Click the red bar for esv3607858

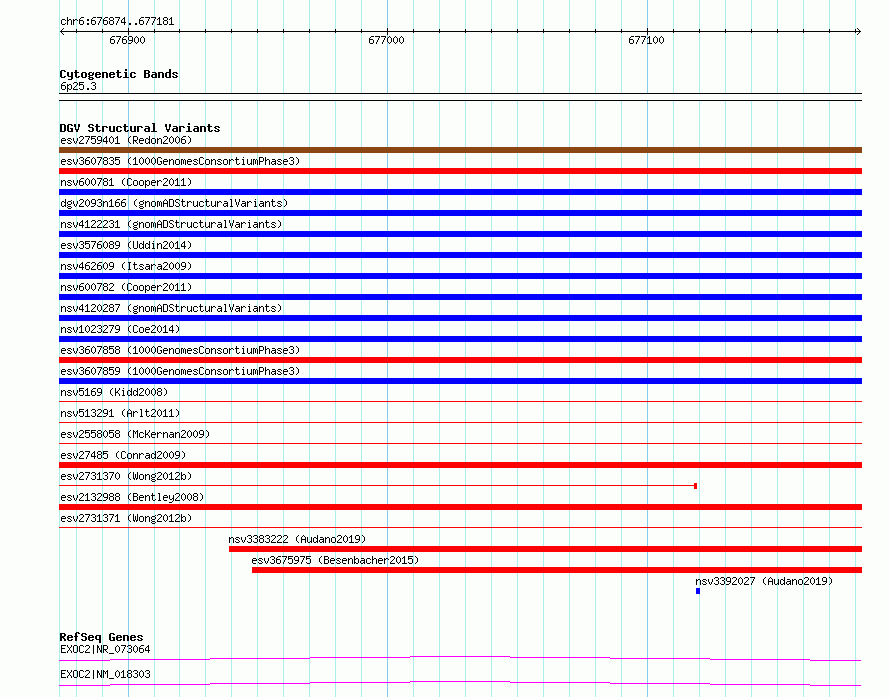point(460,360)
